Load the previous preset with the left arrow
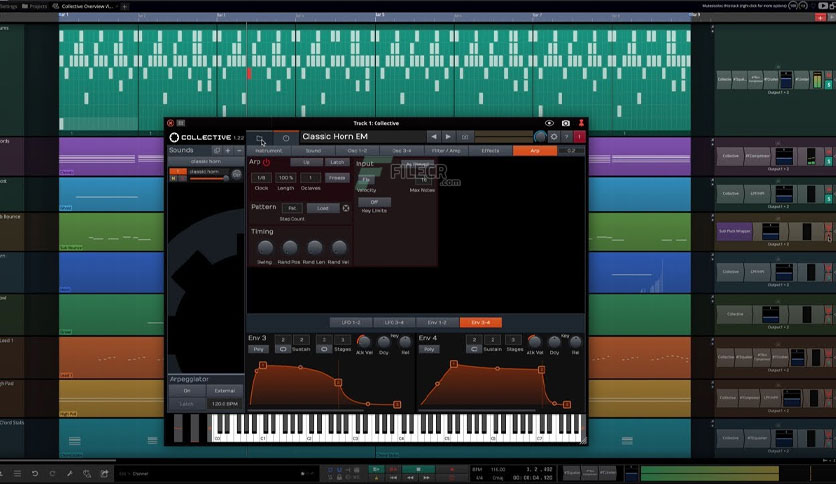This screenshot has width=836, height=484. (433, 137)
